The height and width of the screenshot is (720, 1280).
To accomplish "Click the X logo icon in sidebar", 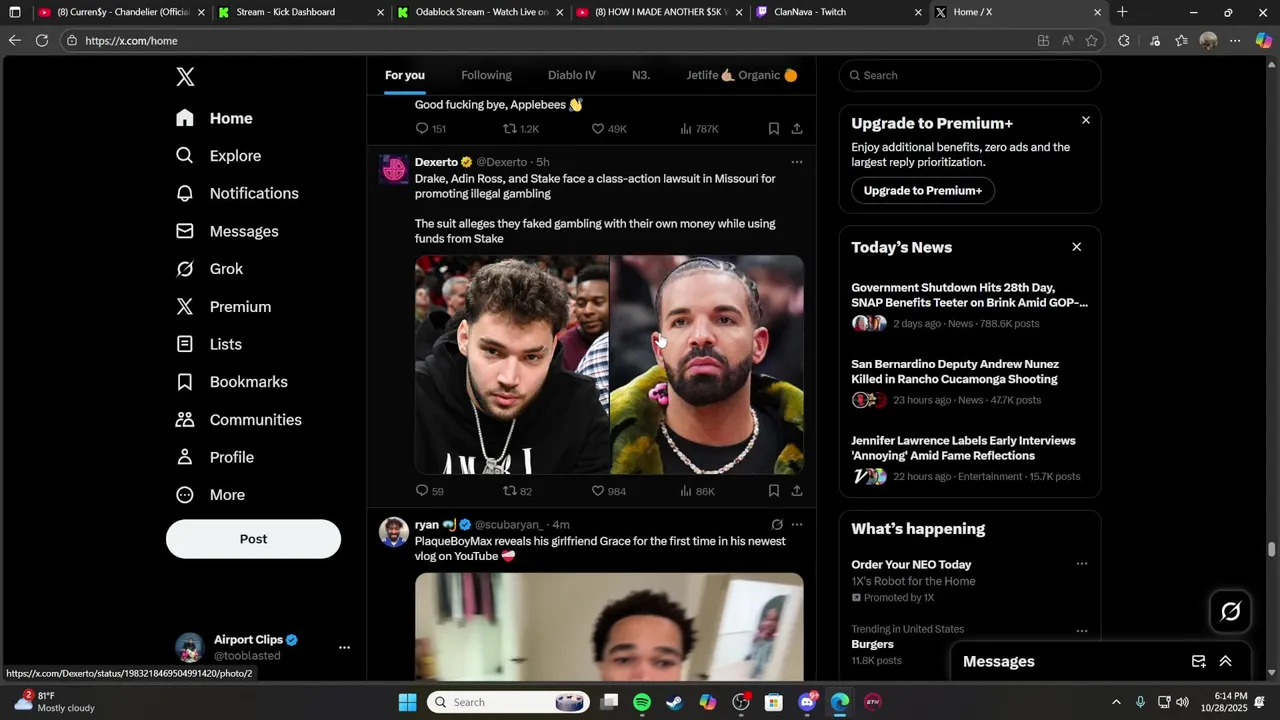I will point(185,77).
